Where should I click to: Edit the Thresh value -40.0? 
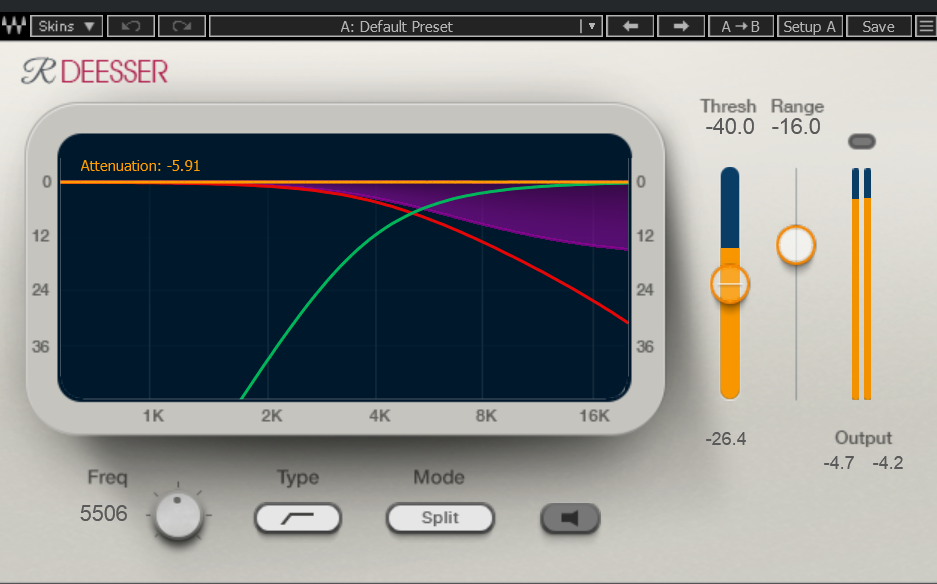click(730, 127)
